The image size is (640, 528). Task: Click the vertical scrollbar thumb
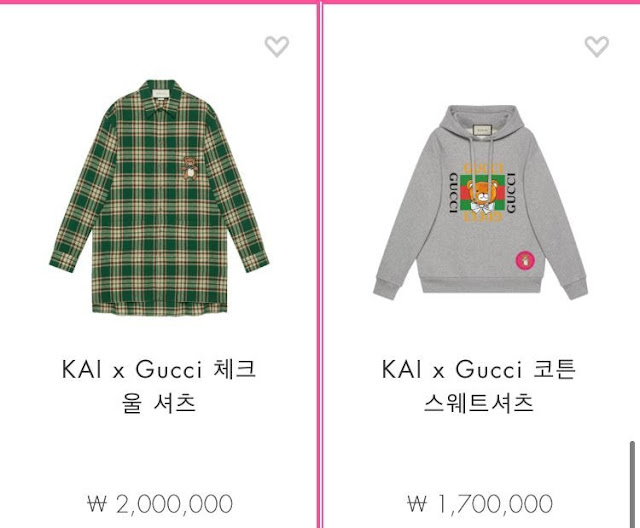point(632,484)
